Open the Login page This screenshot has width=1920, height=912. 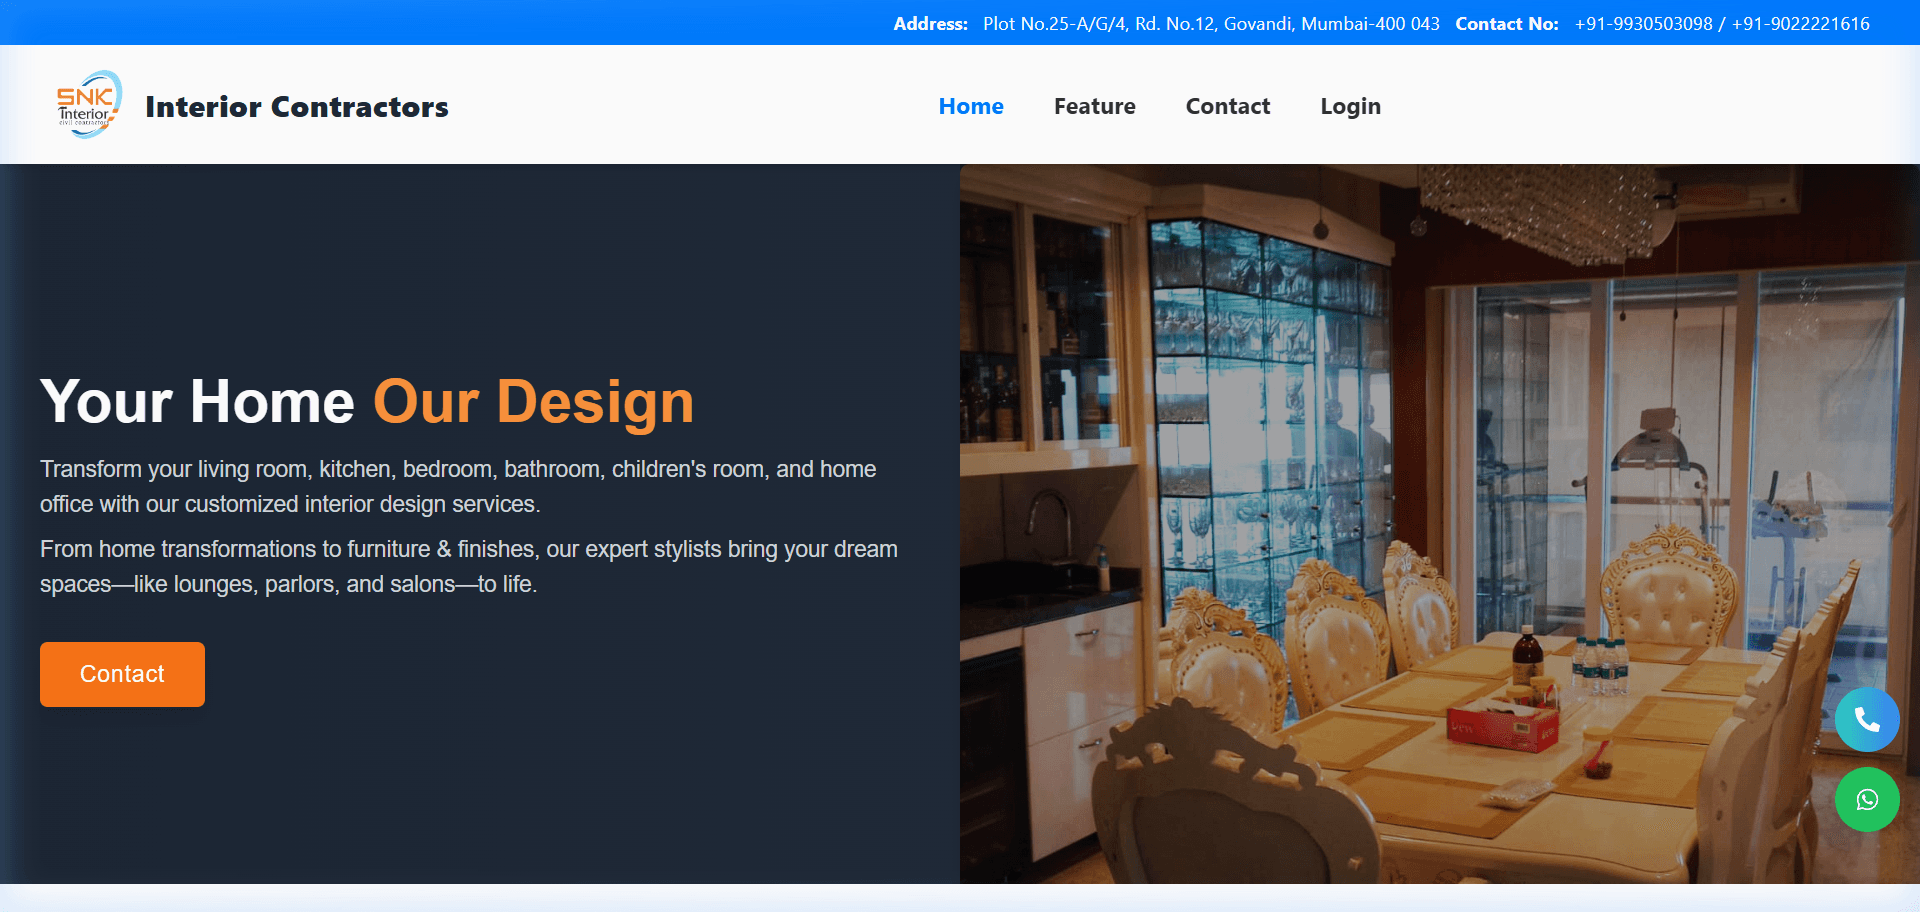click(x=1350, y=106)
